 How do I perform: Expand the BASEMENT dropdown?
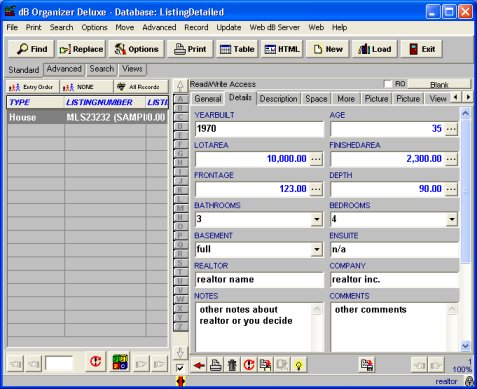click(x=316, y=249)
